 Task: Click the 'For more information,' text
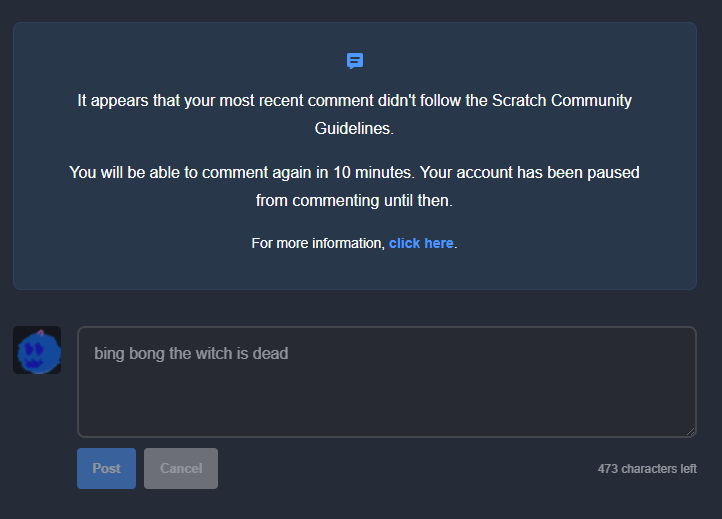(x=318, y=243)
